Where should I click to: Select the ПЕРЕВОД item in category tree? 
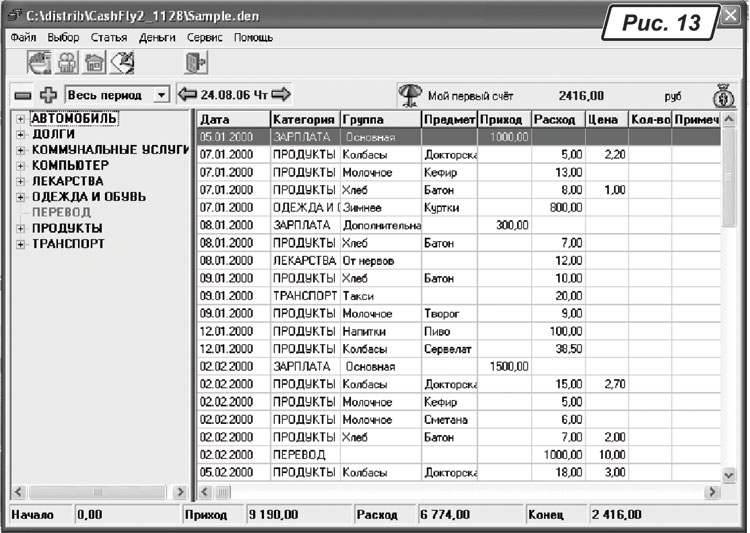(x=61, y=212)
